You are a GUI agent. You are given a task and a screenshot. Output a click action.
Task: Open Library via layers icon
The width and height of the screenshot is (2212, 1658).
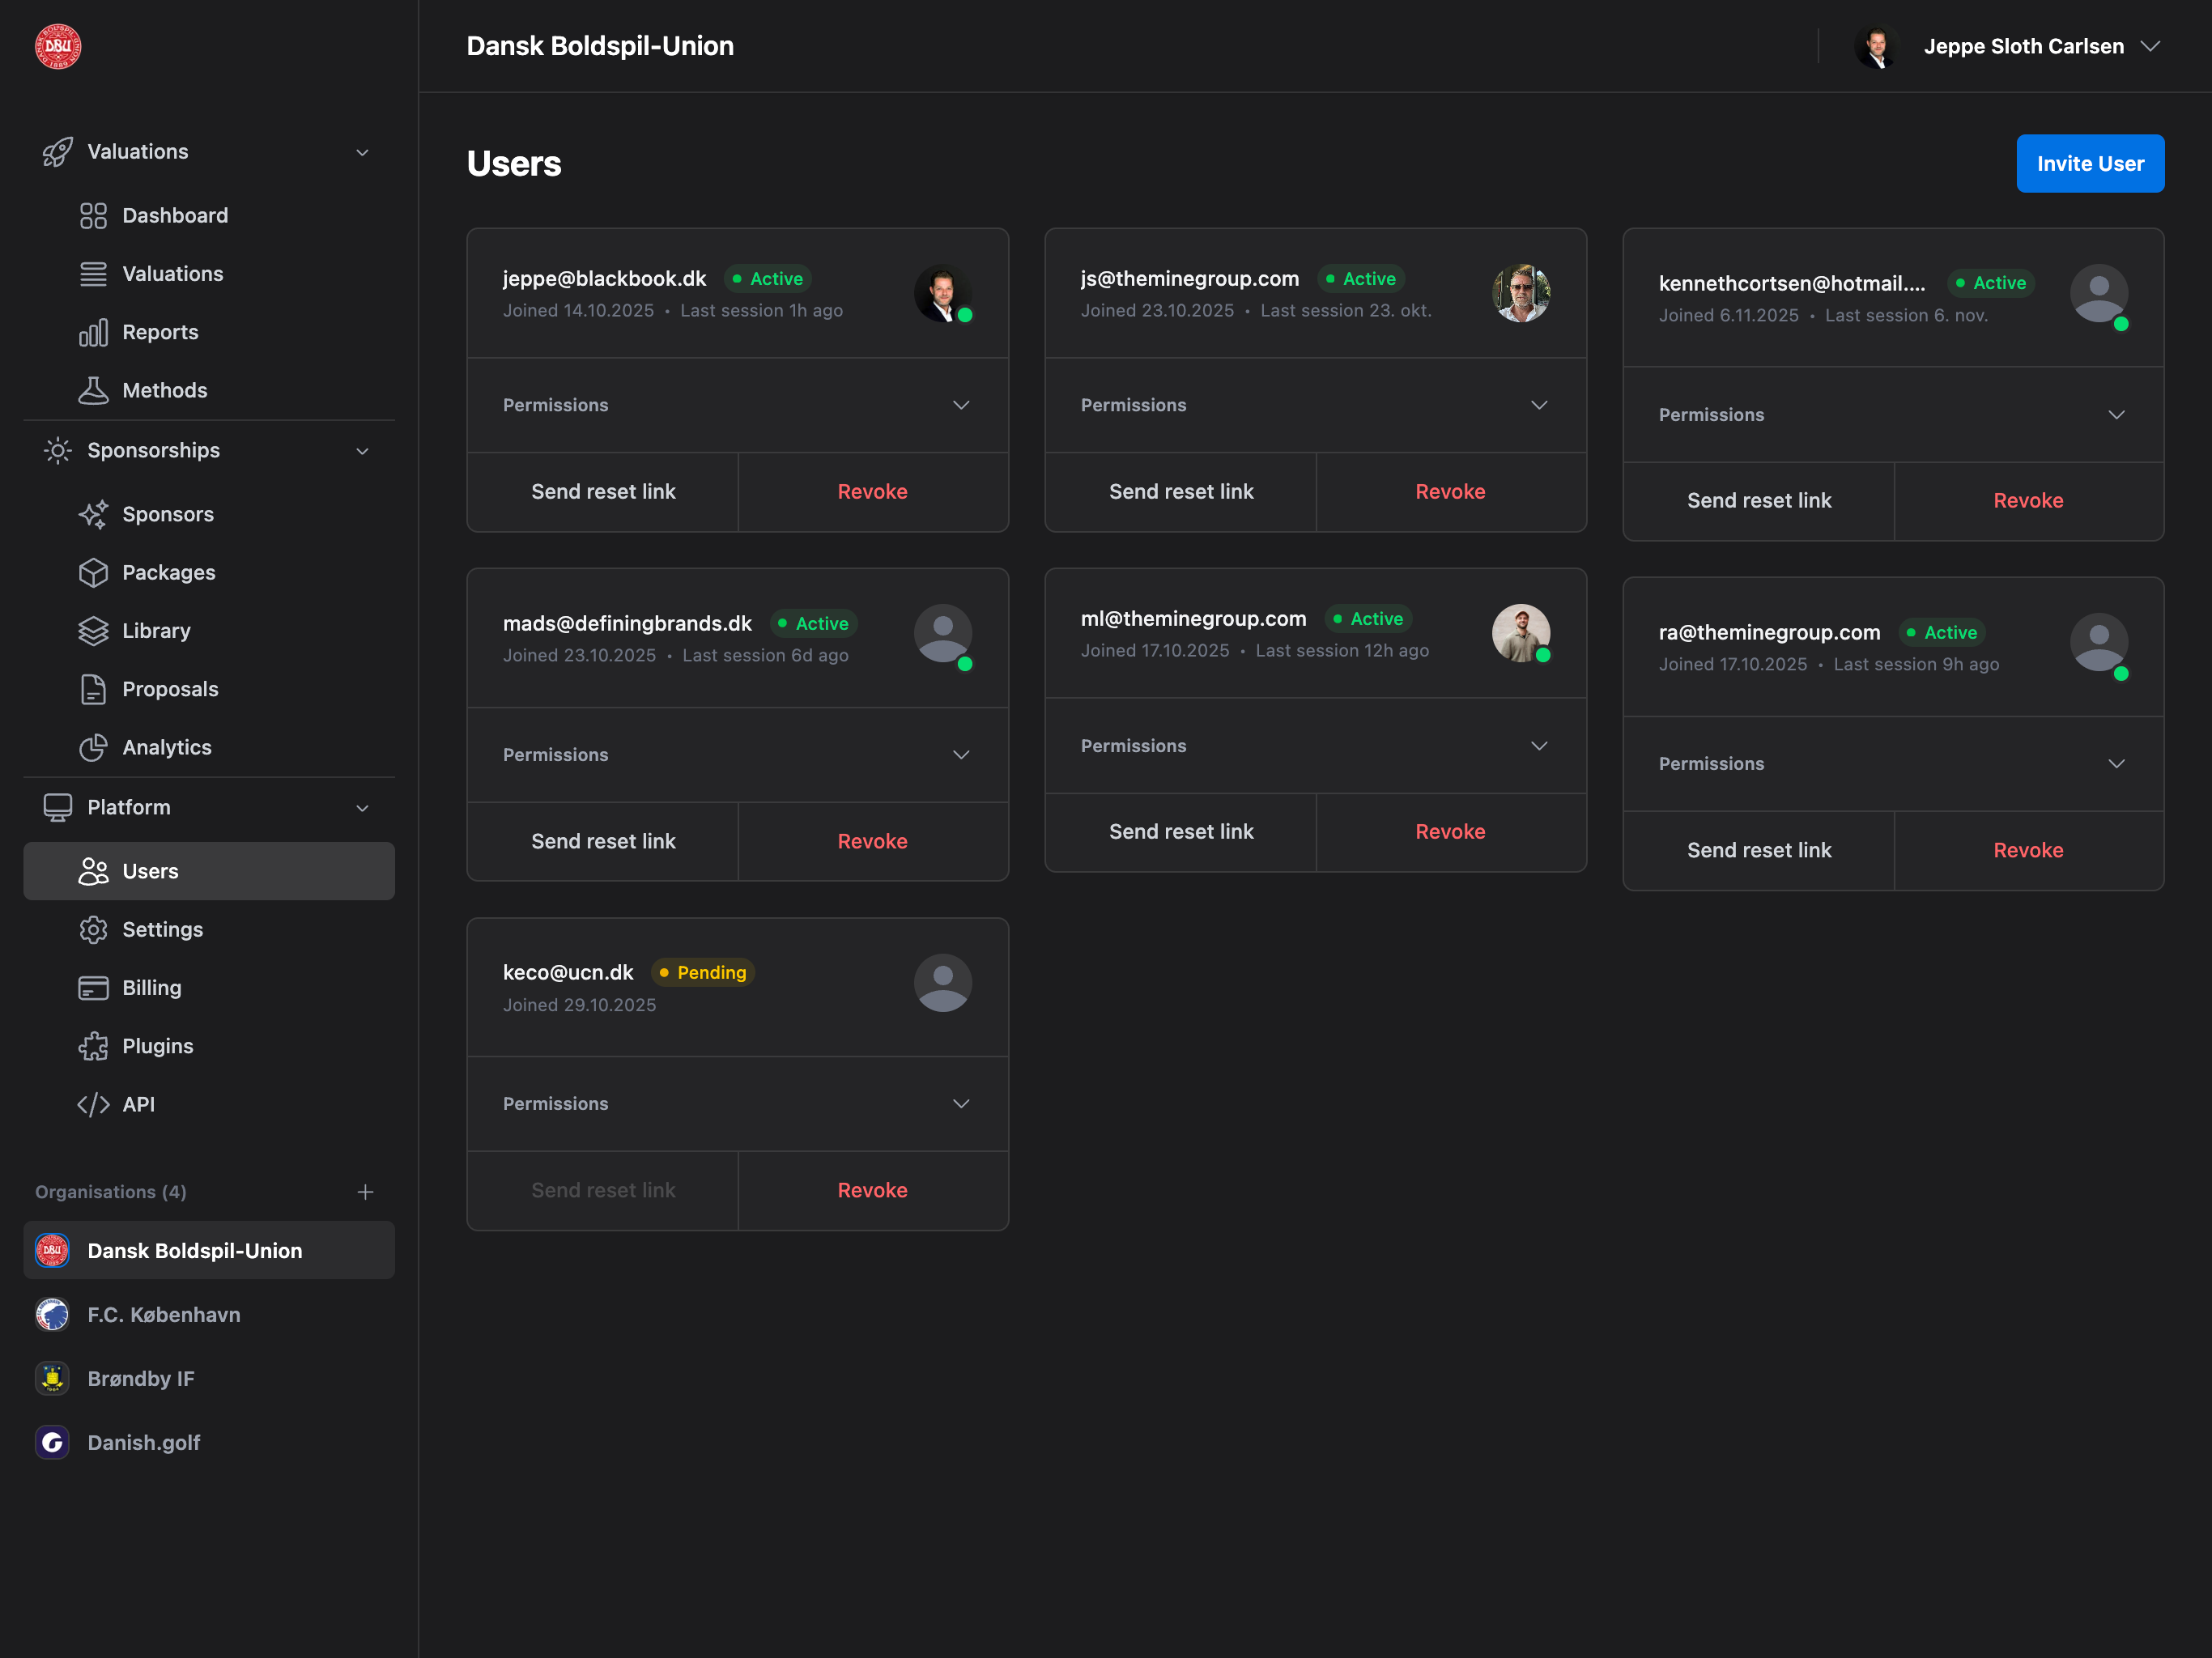[93, 631]
